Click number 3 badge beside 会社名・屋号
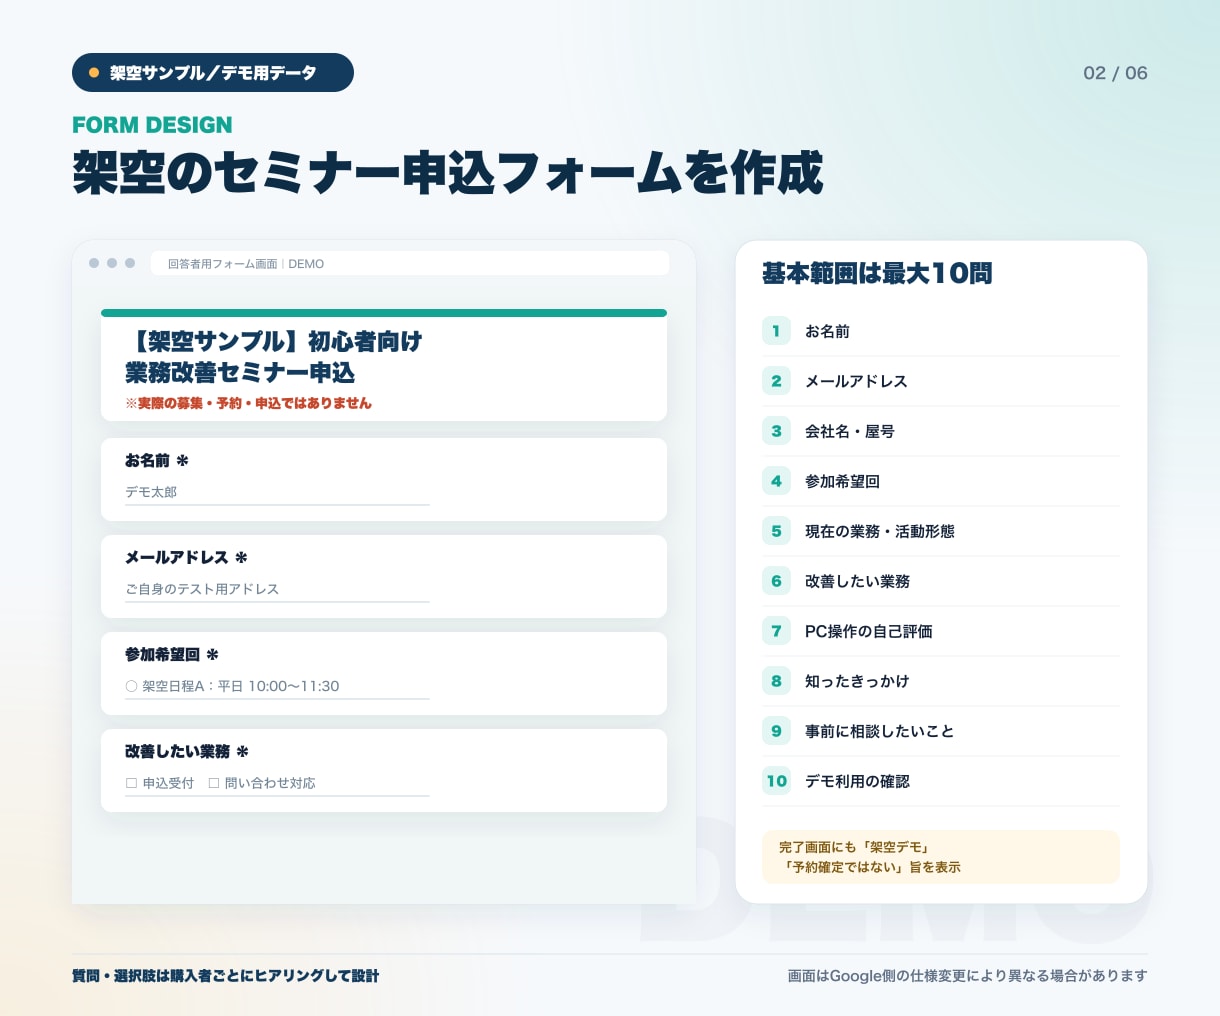 coord(776,431)
